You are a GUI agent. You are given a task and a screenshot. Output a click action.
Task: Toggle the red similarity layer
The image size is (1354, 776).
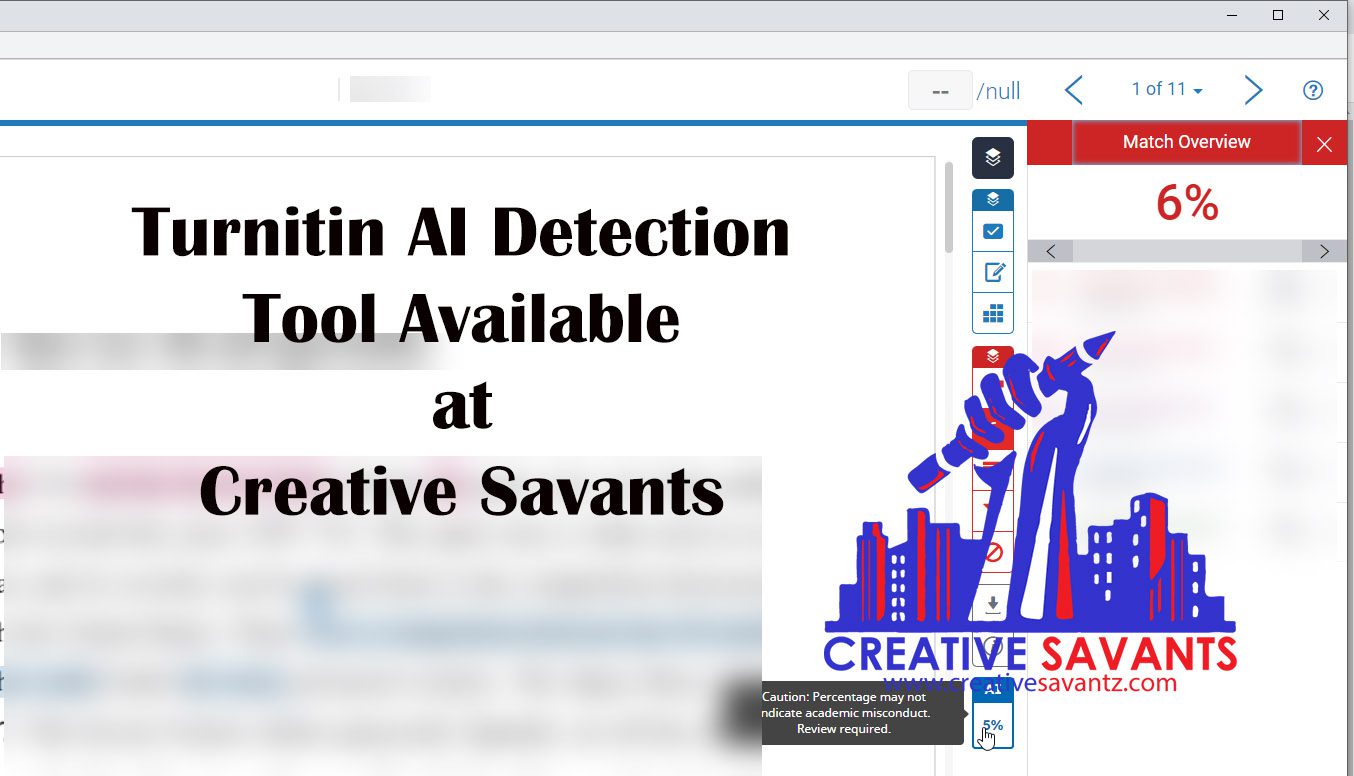[992, 355]
